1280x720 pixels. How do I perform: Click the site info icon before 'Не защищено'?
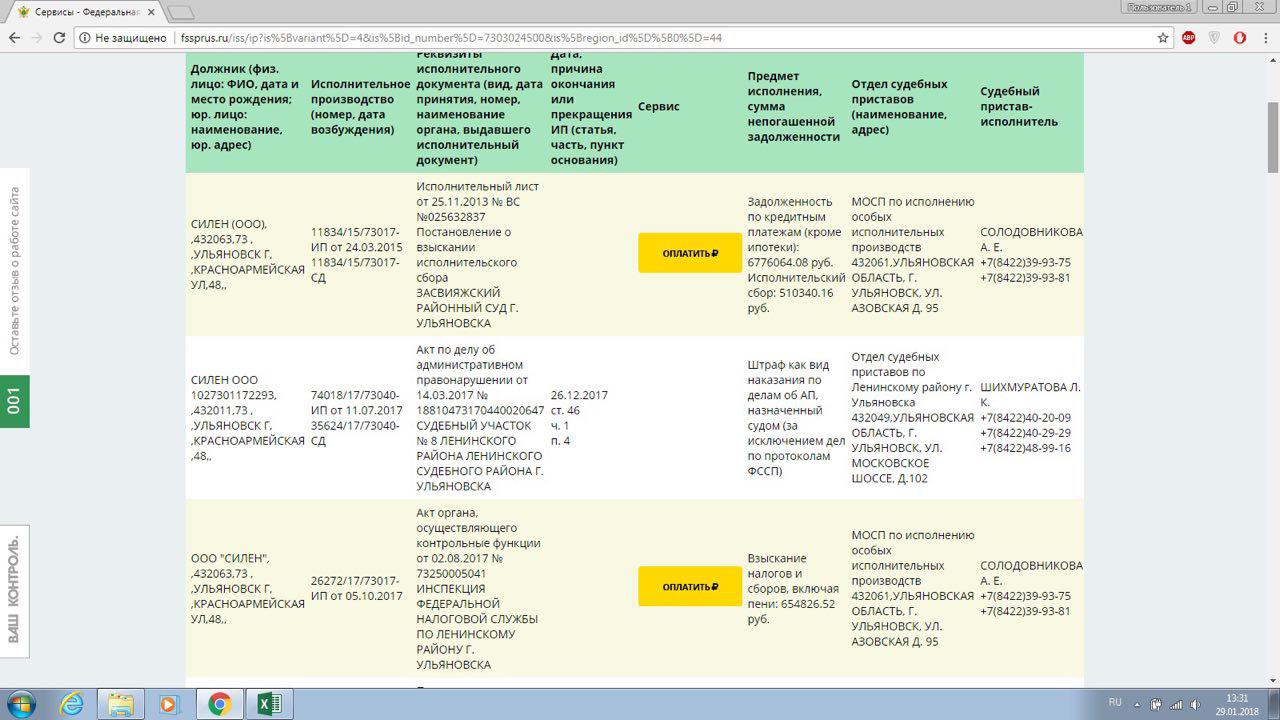click(x=86, y=38)
